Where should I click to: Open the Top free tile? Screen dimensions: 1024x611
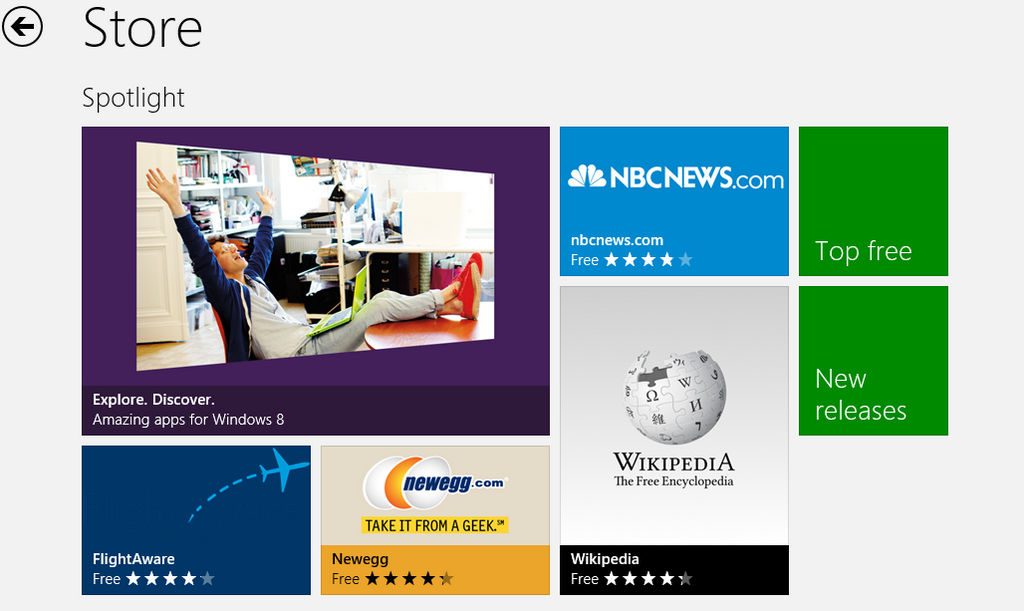(x=873, y=201)
